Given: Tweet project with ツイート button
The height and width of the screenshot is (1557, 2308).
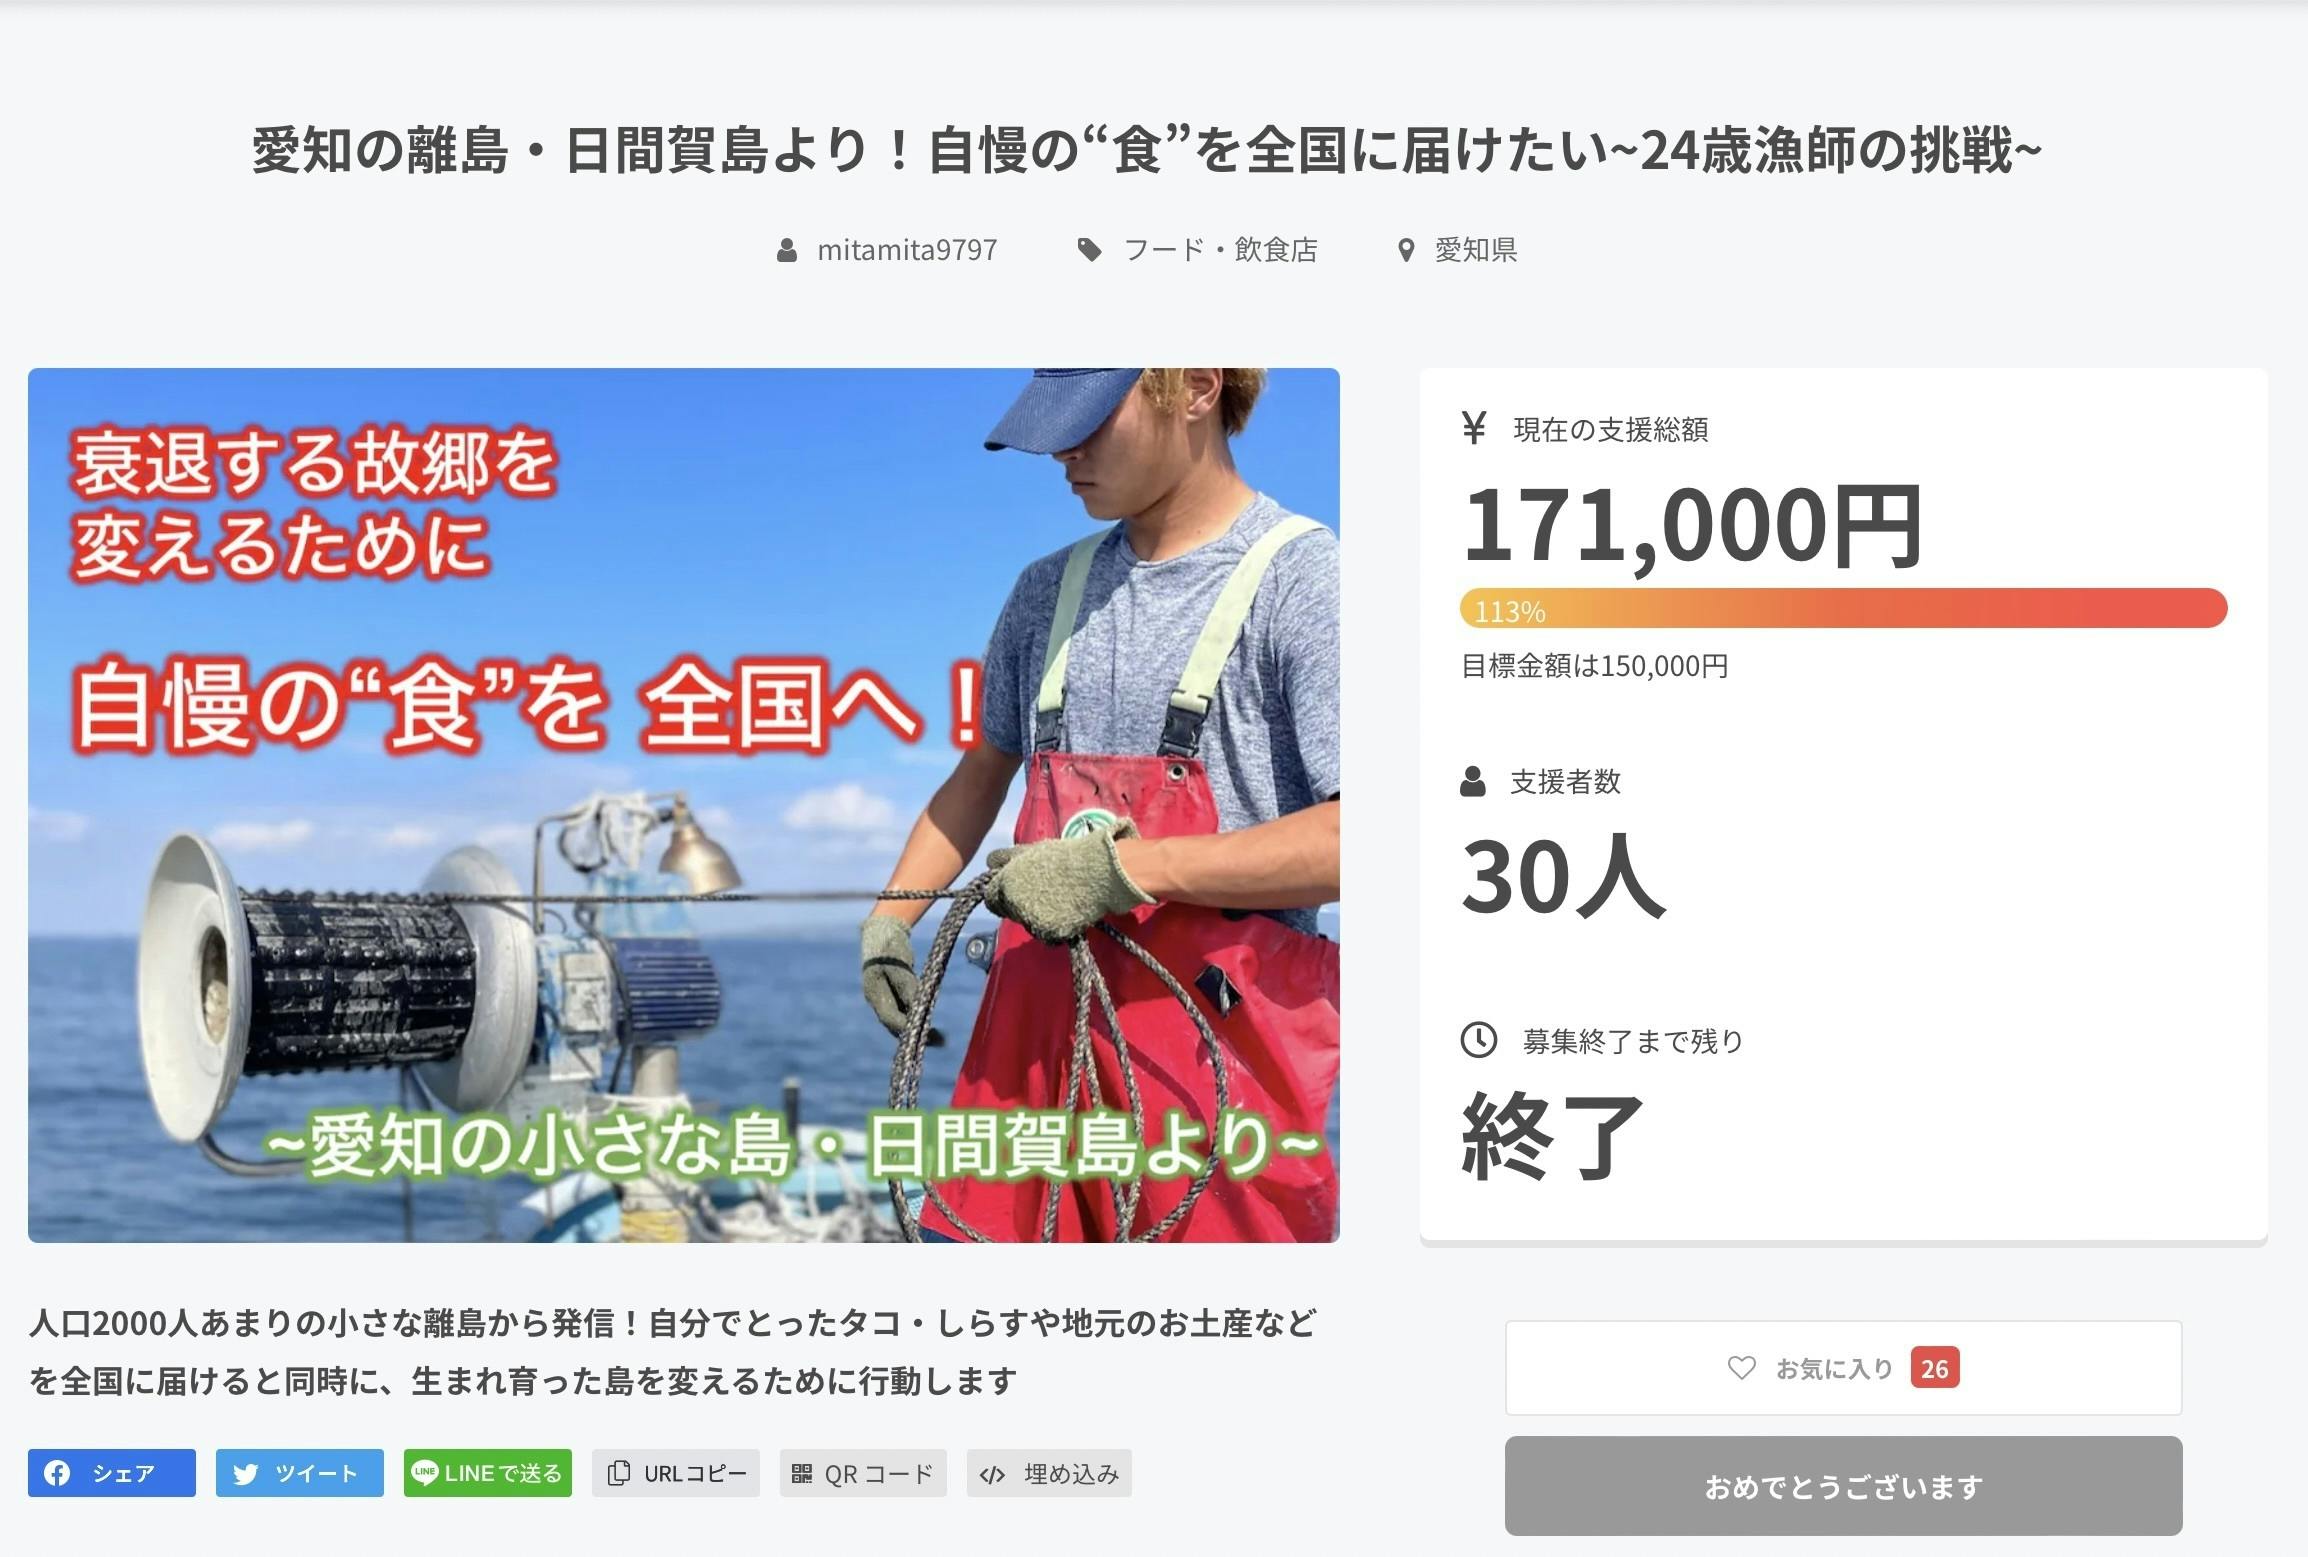Looking at the screenshot, I should [x=300, y=1473].
